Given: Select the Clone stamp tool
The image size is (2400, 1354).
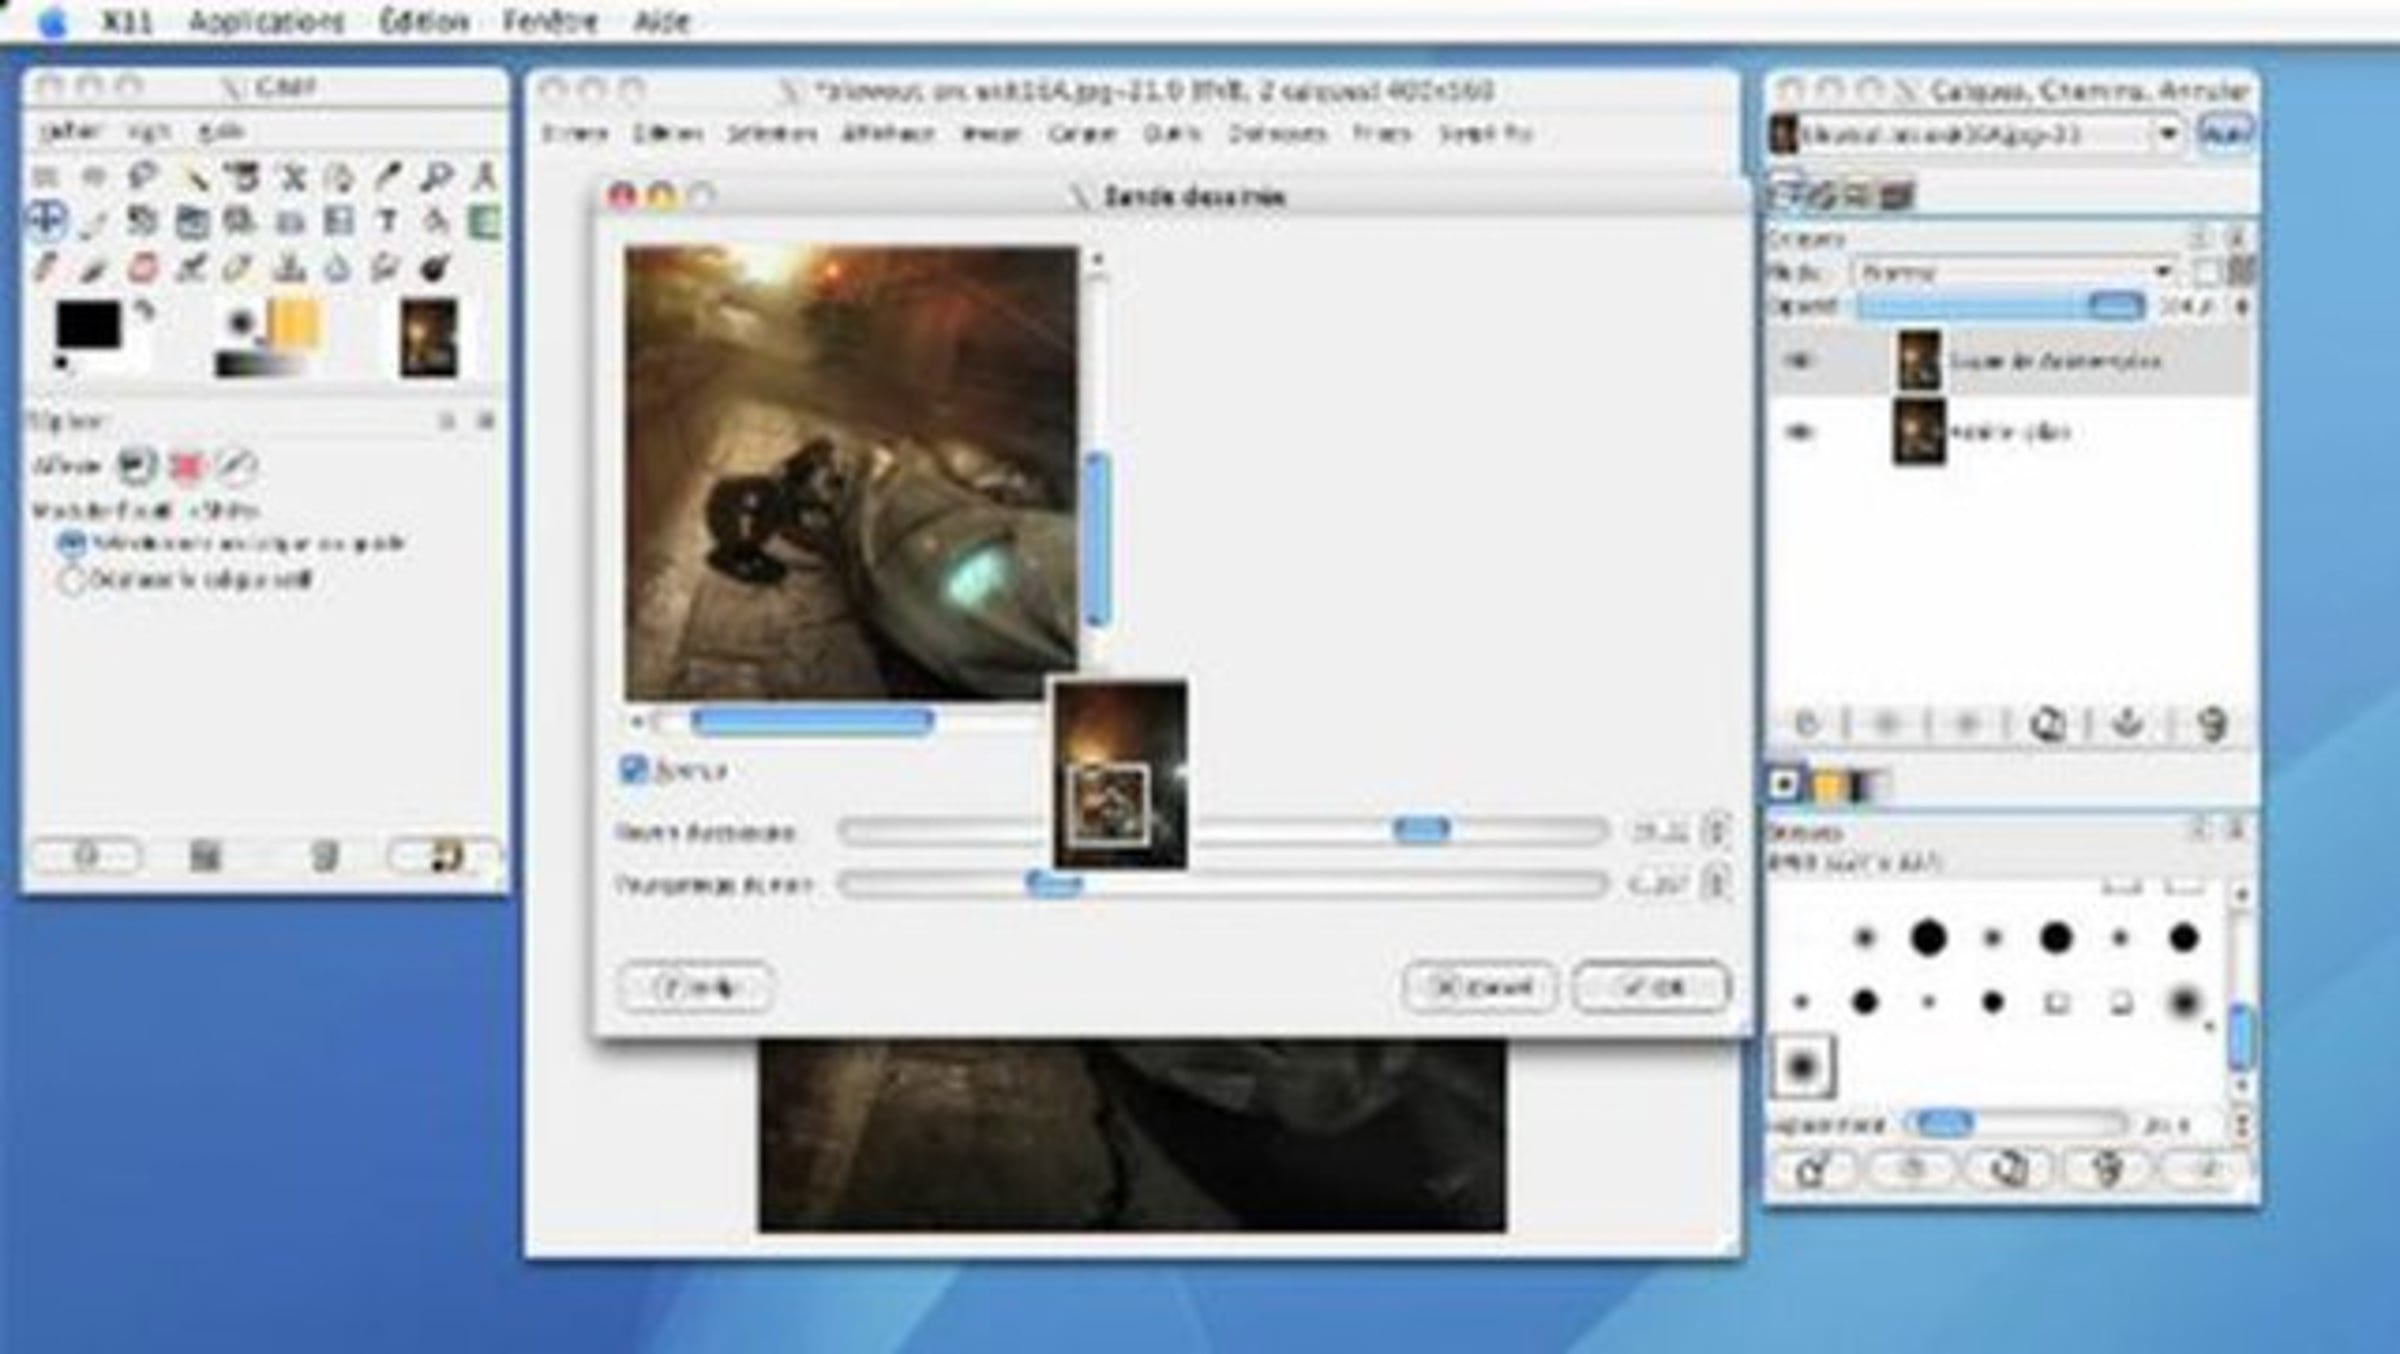Looking at the screenshot, I should [x=290, y=268].
